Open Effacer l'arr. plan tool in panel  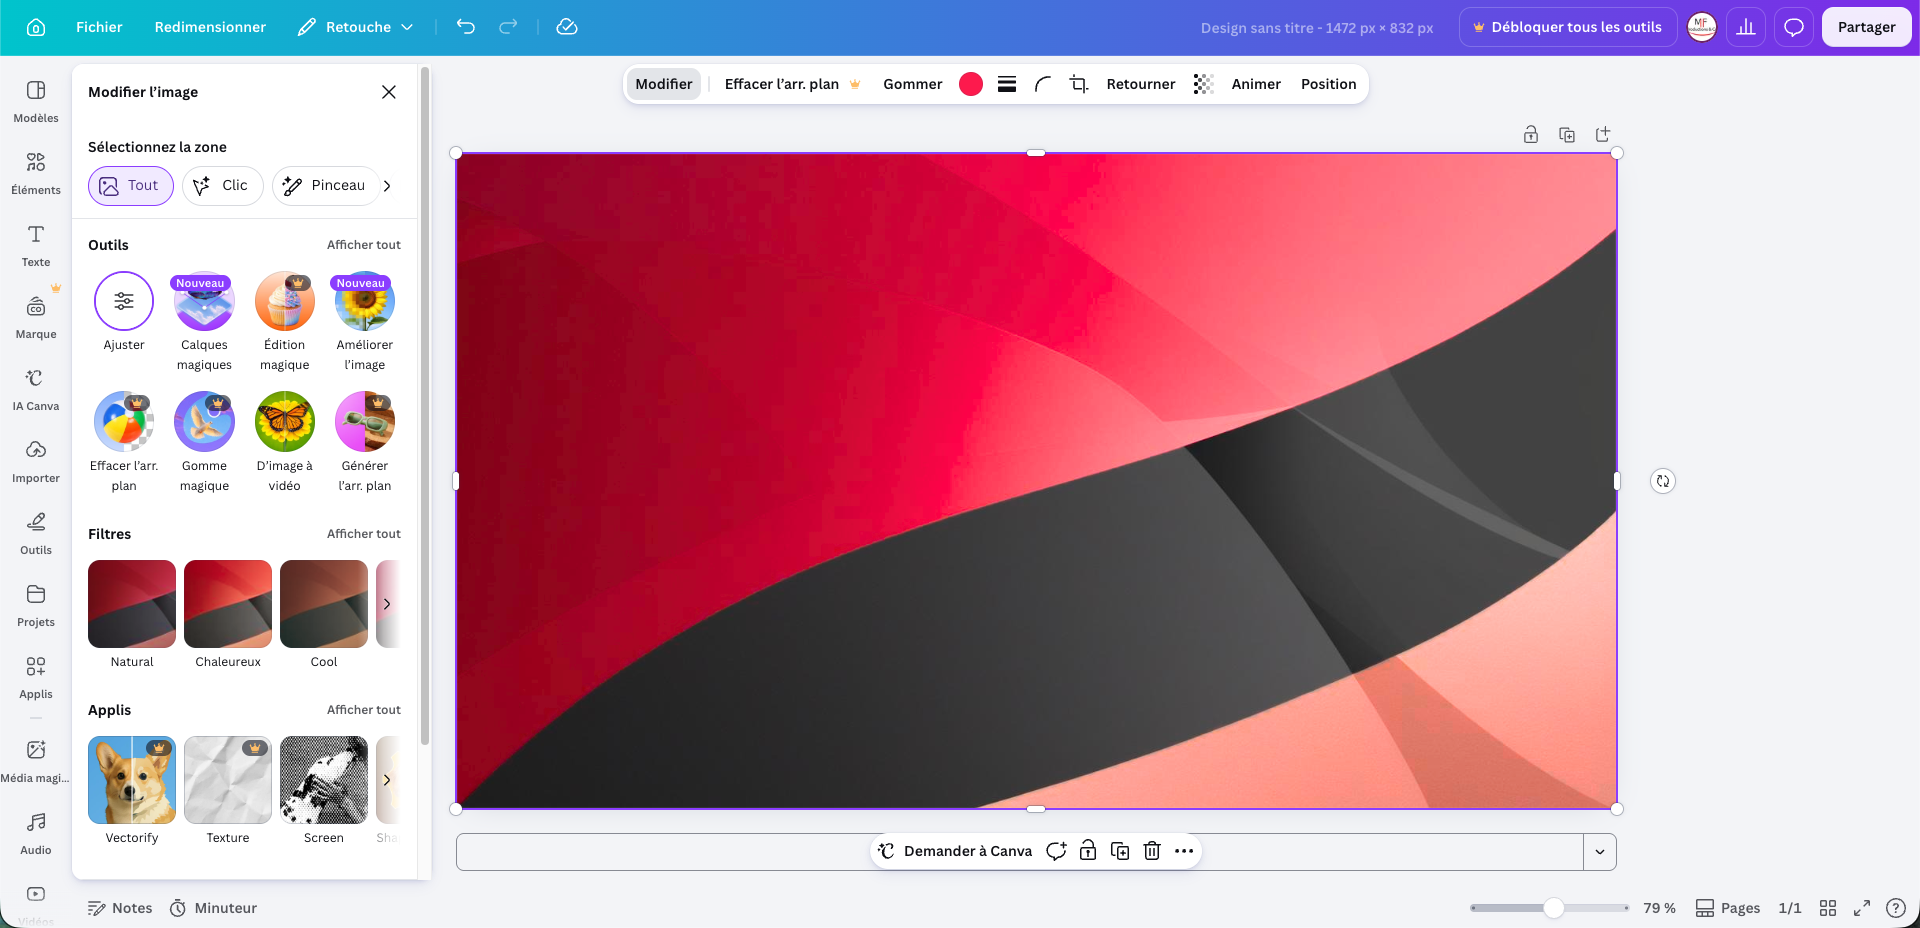tap(124, 443)
